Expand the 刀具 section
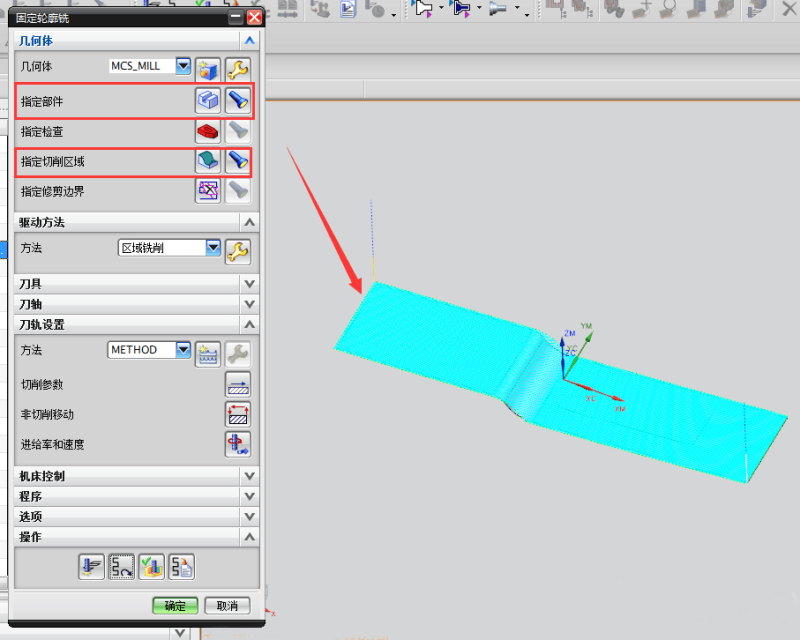This screenshot has height=640, width=800. pos(249,284)
